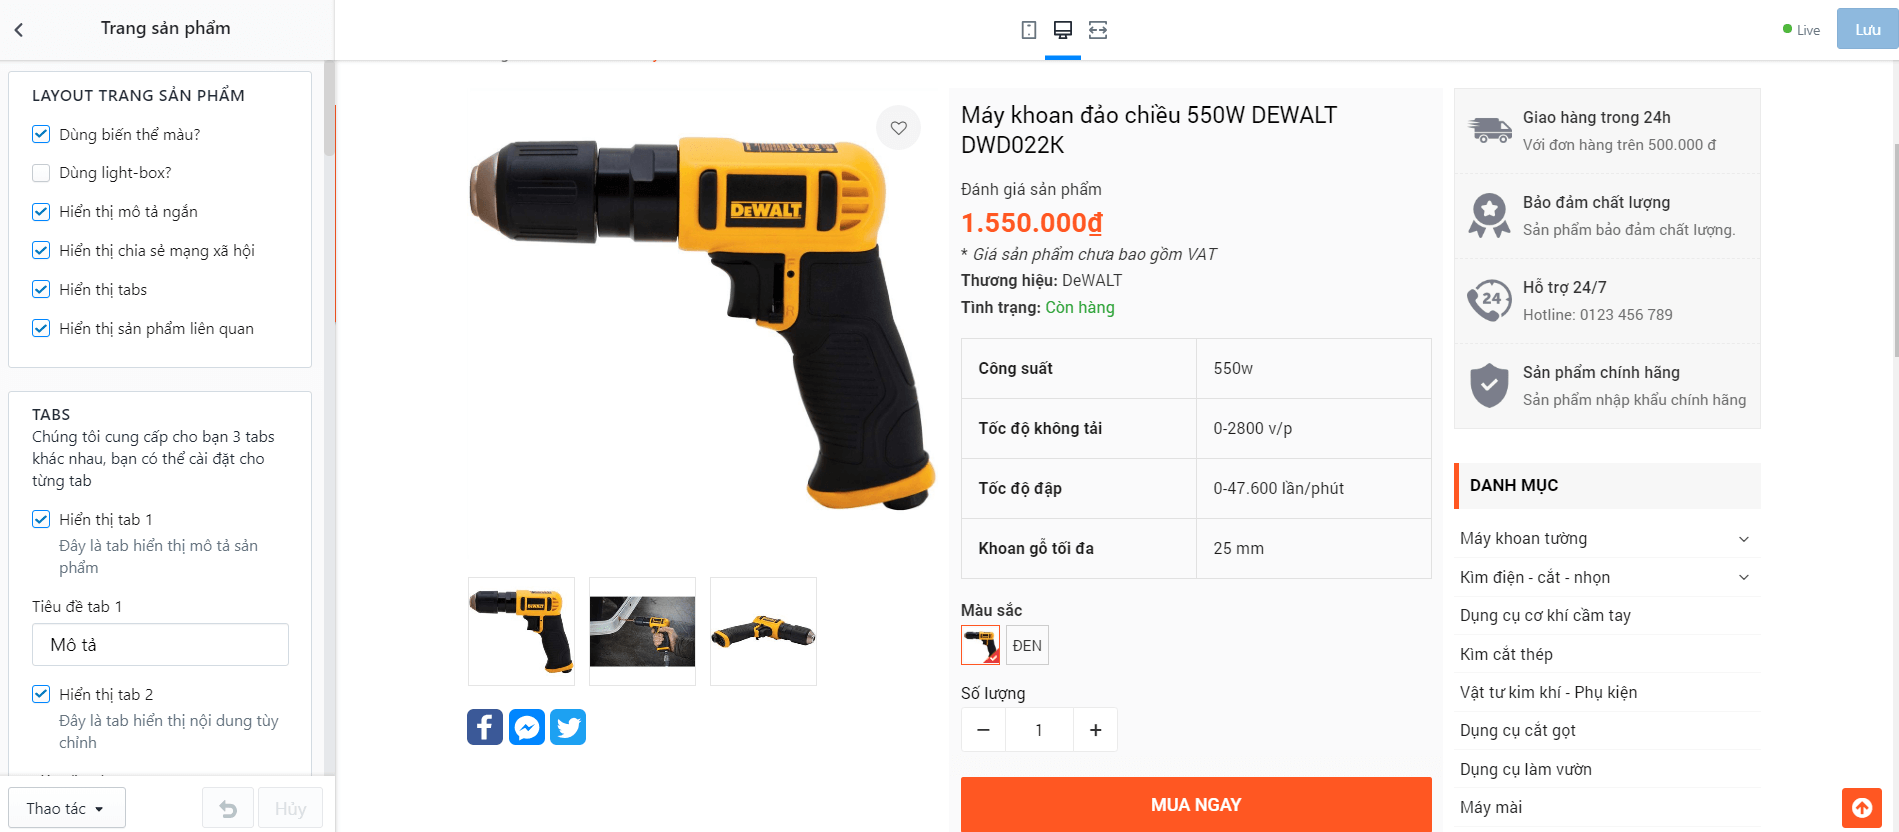Select desktop preview icon

[1063, 30]
